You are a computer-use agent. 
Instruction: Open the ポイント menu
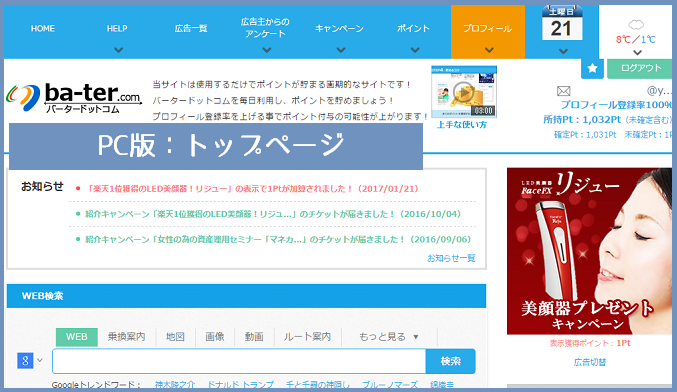coord(413,28)
